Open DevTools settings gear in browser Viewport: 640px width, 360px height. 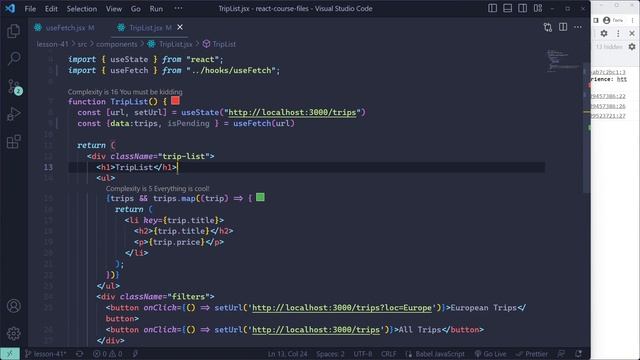[x=604, y=33]
